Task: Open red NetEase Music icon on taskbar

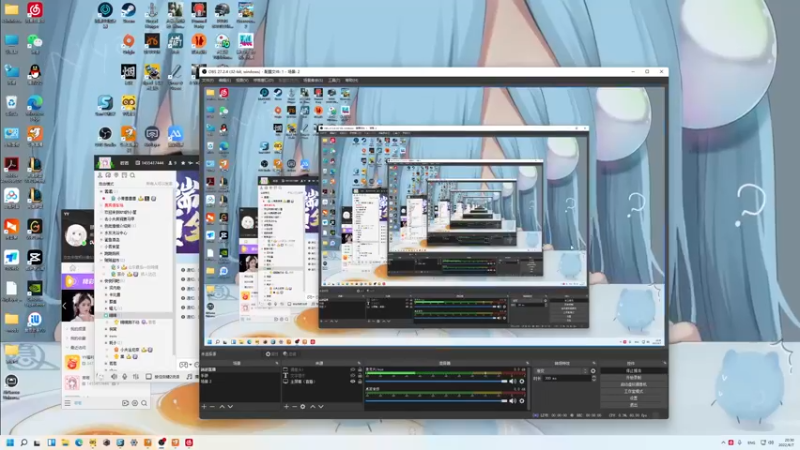Action: (189, 442)
